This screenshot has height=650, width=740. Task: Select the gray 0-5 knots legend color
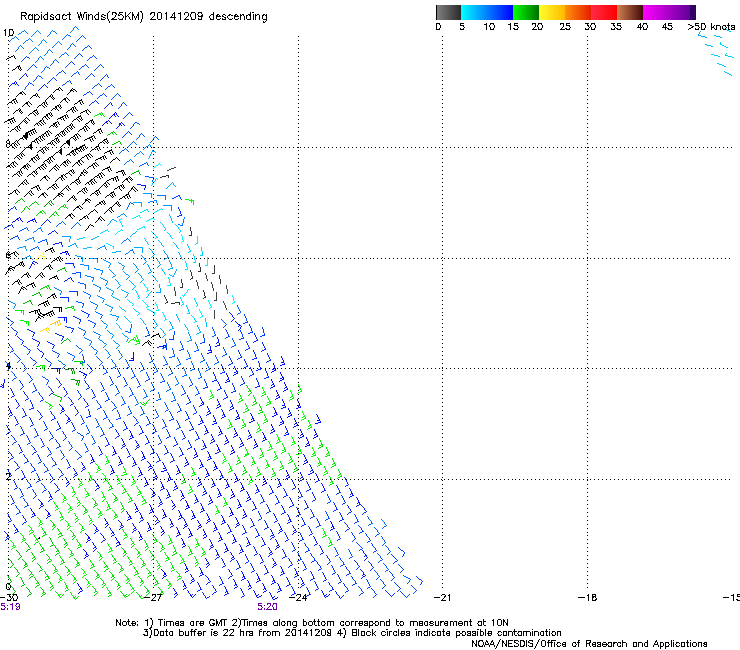[x=448, y=12]
